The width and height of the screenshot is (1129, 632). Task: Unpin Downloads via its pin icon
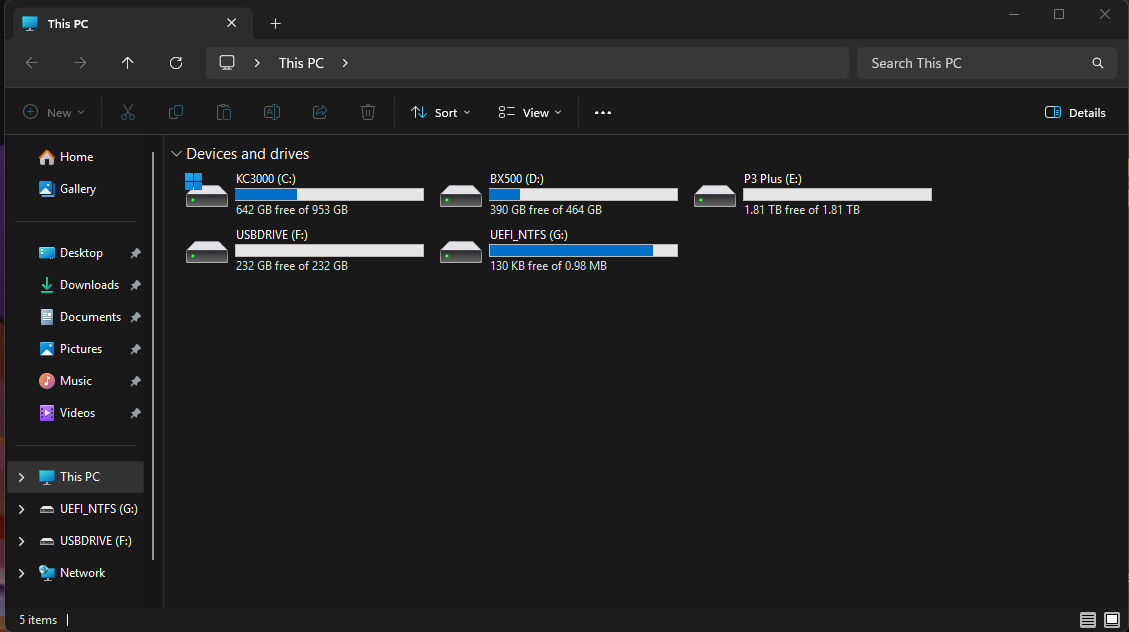pos(135,285)
